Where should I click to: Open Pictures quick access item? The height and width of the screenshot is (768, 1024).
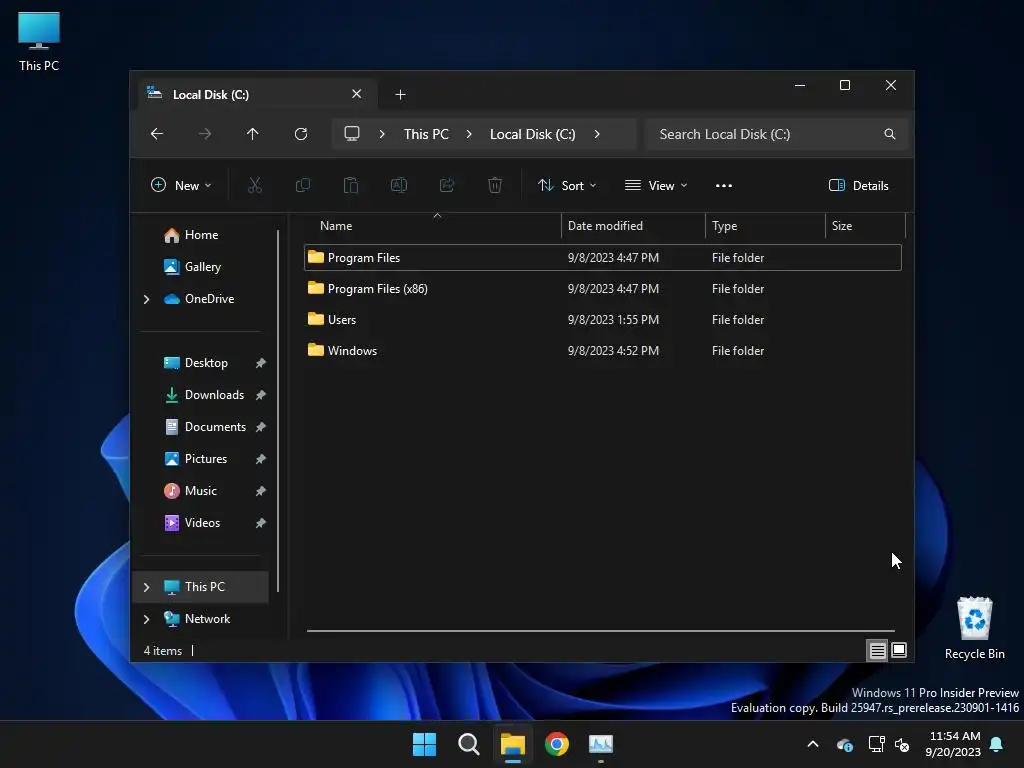(204, 459)
